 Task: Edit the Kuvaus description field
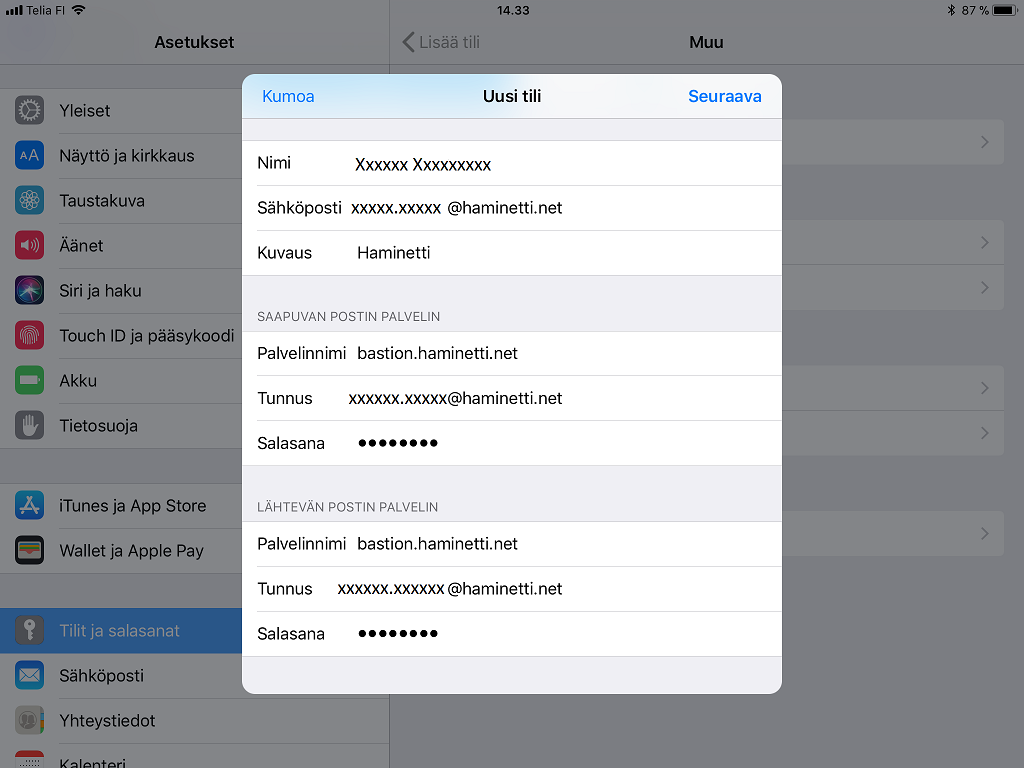click(512, 253)
